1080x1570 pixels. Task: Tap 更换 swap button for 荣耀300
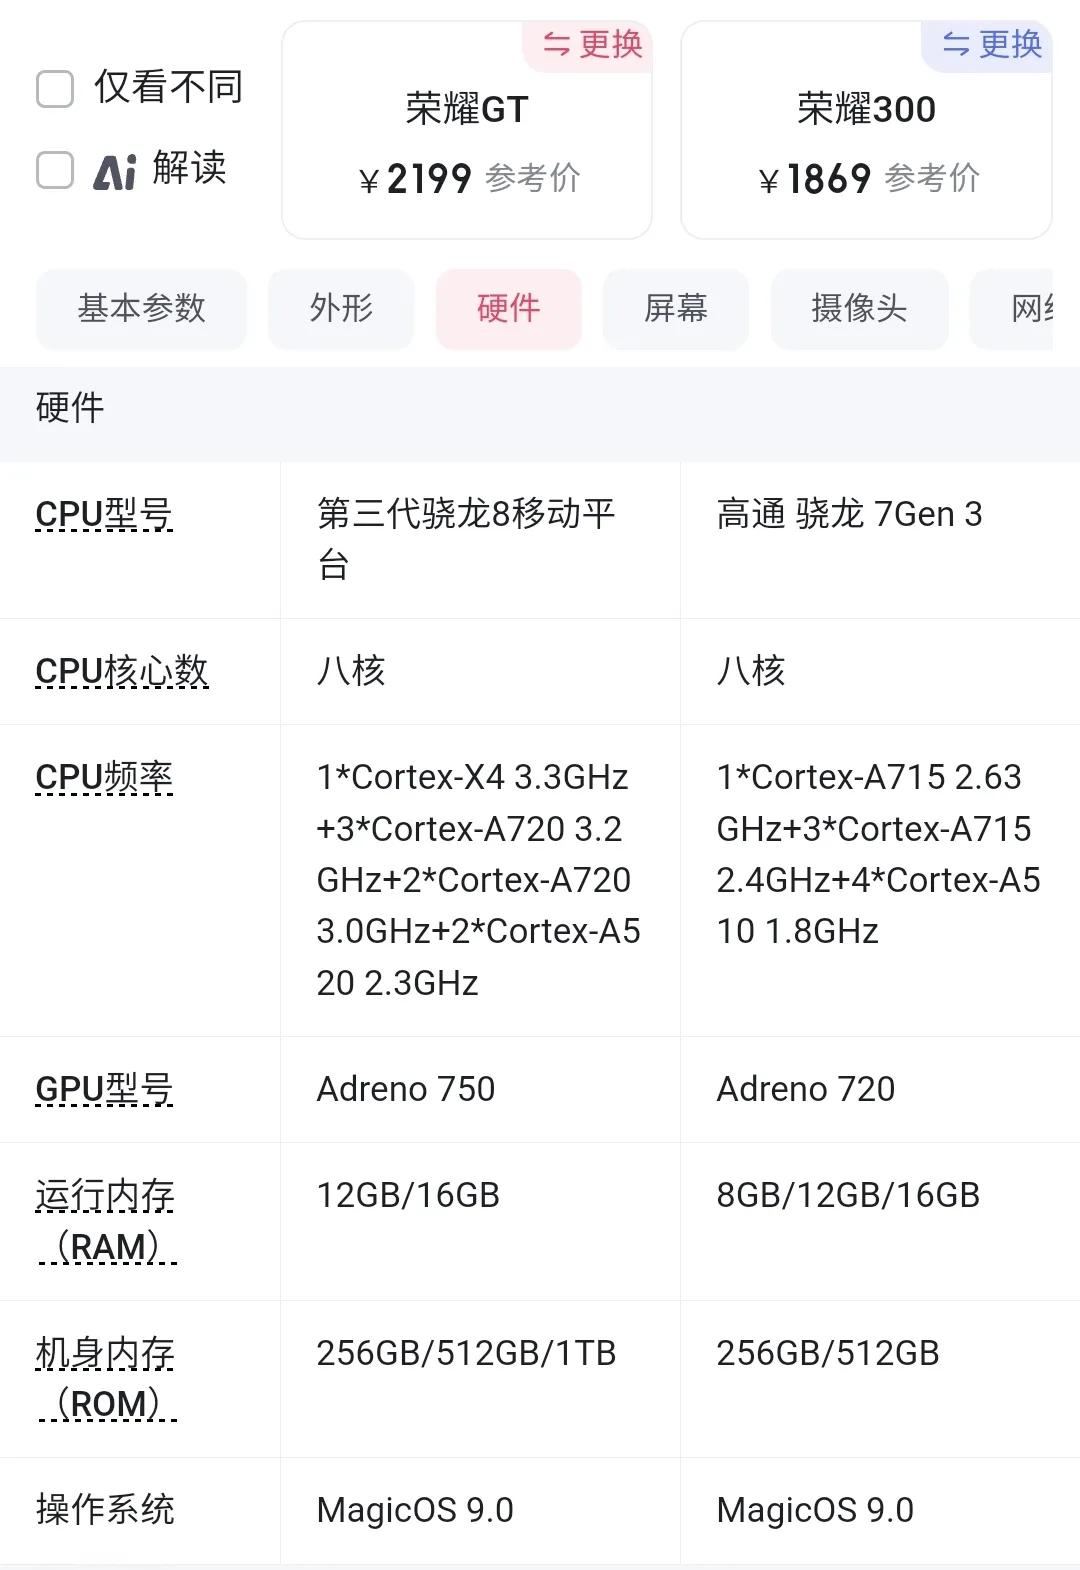tap(992, 44)
